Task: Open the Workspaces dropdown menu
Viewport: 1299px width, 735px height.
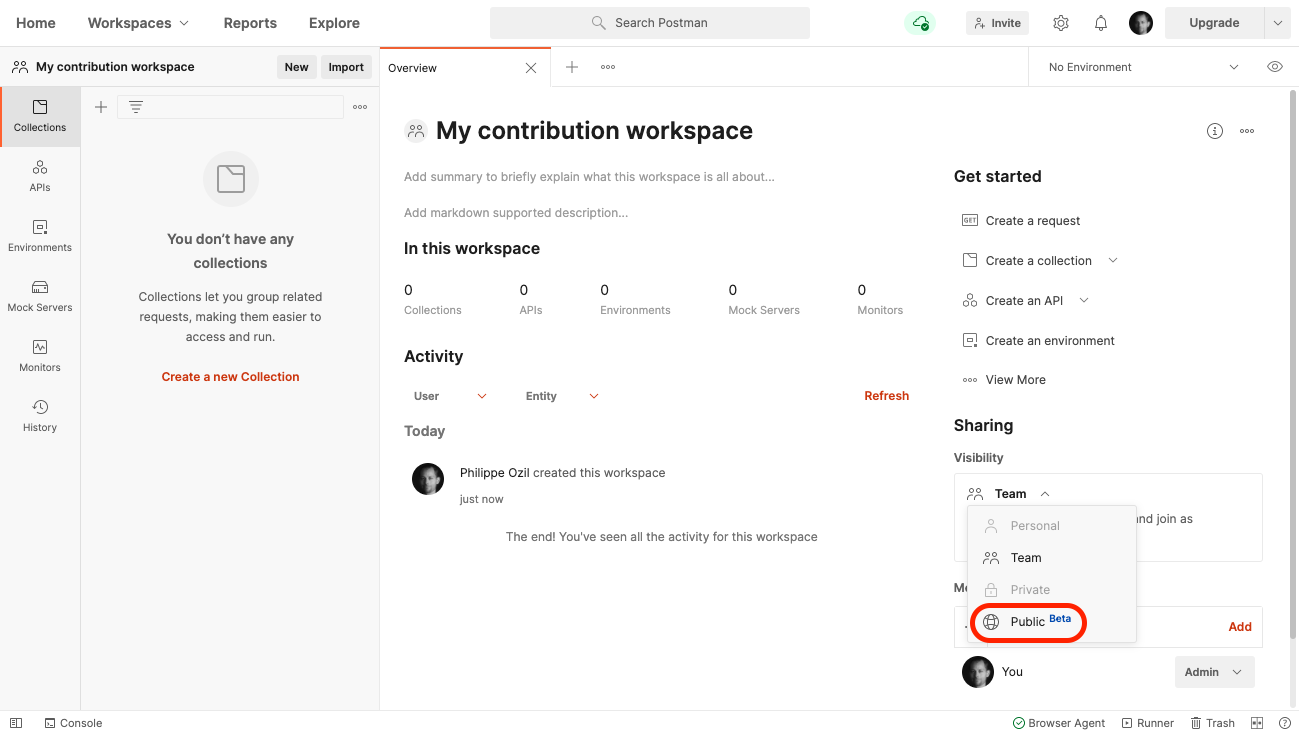Action: tap(138, 23)
